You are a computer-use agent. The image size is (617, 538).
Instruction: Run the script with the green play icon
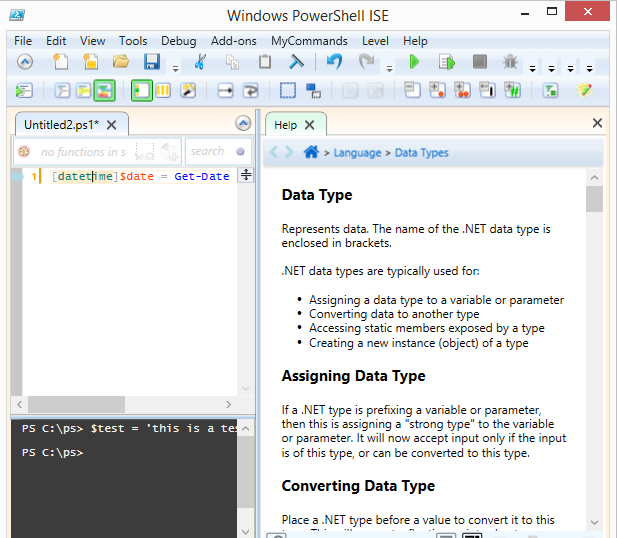click(x=414, y=62)
